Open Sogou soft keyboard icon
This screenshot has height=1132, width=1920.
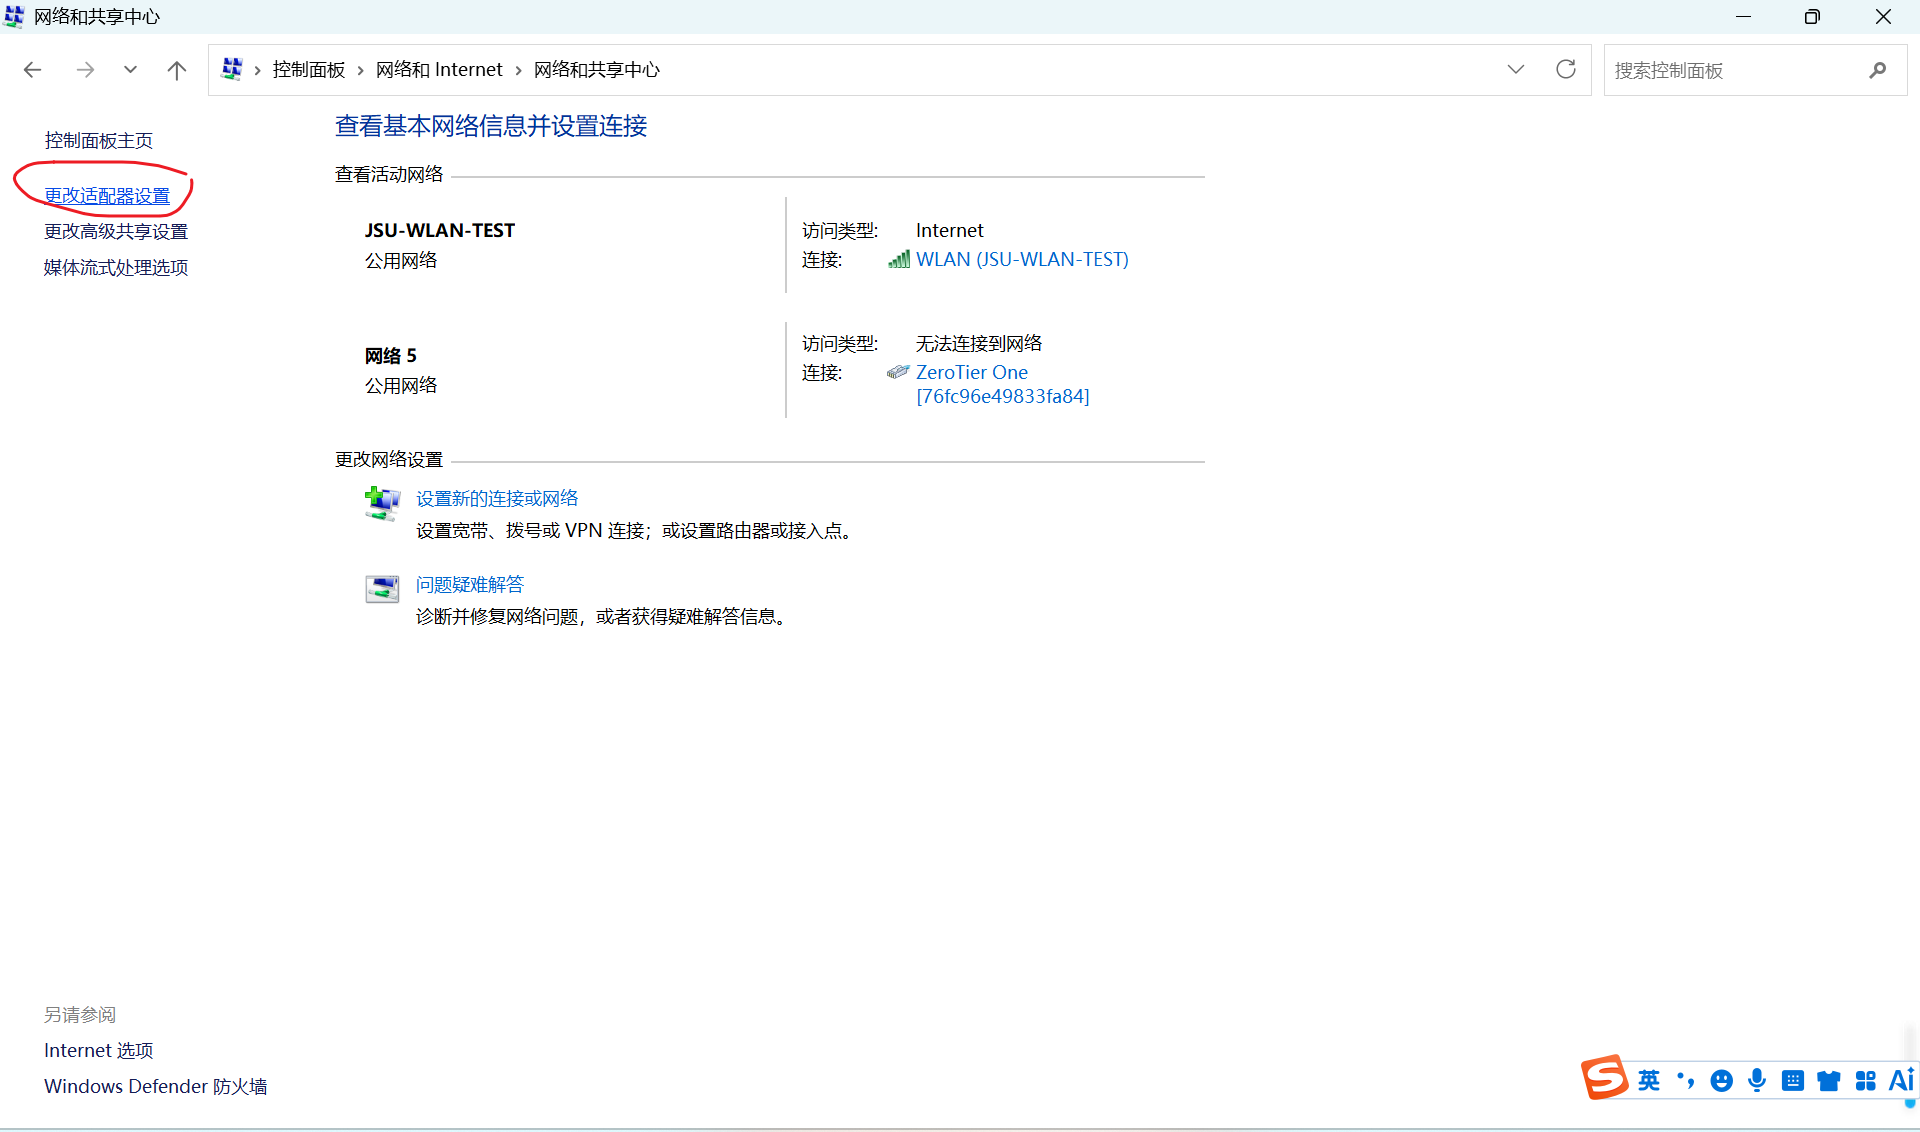(1793, 1080)
